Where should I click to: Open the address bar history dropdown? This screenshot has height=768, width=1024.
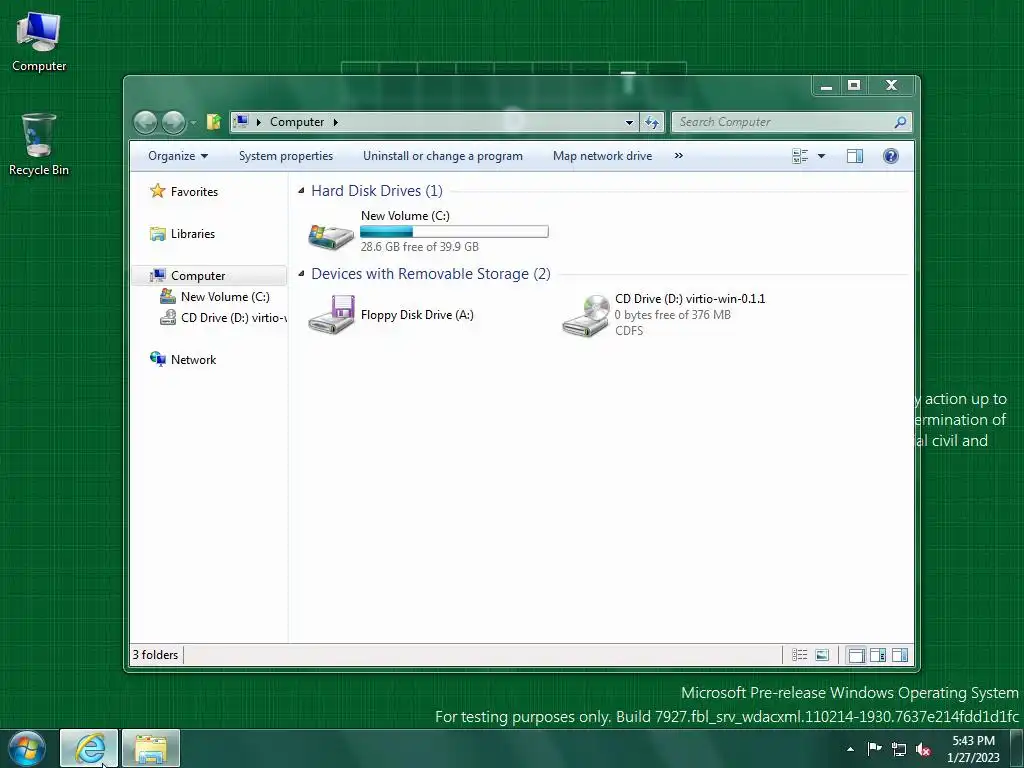[x=629, y=122]
